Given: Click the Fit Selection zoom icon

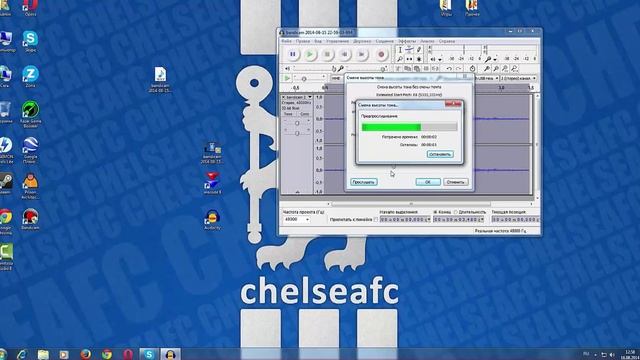Looking at the screenshot, I should [505, 69].
